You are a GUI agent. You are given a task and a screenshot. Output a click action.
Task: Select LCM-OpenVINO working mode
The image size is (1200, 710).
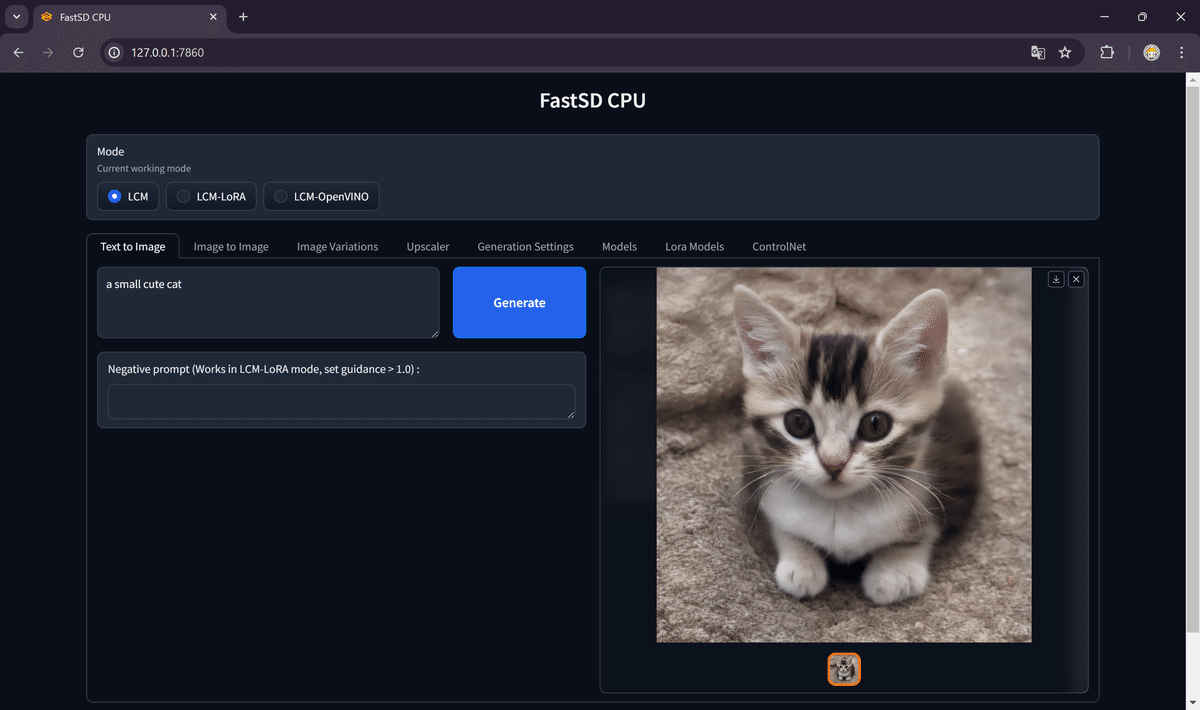tap(280, 196)
